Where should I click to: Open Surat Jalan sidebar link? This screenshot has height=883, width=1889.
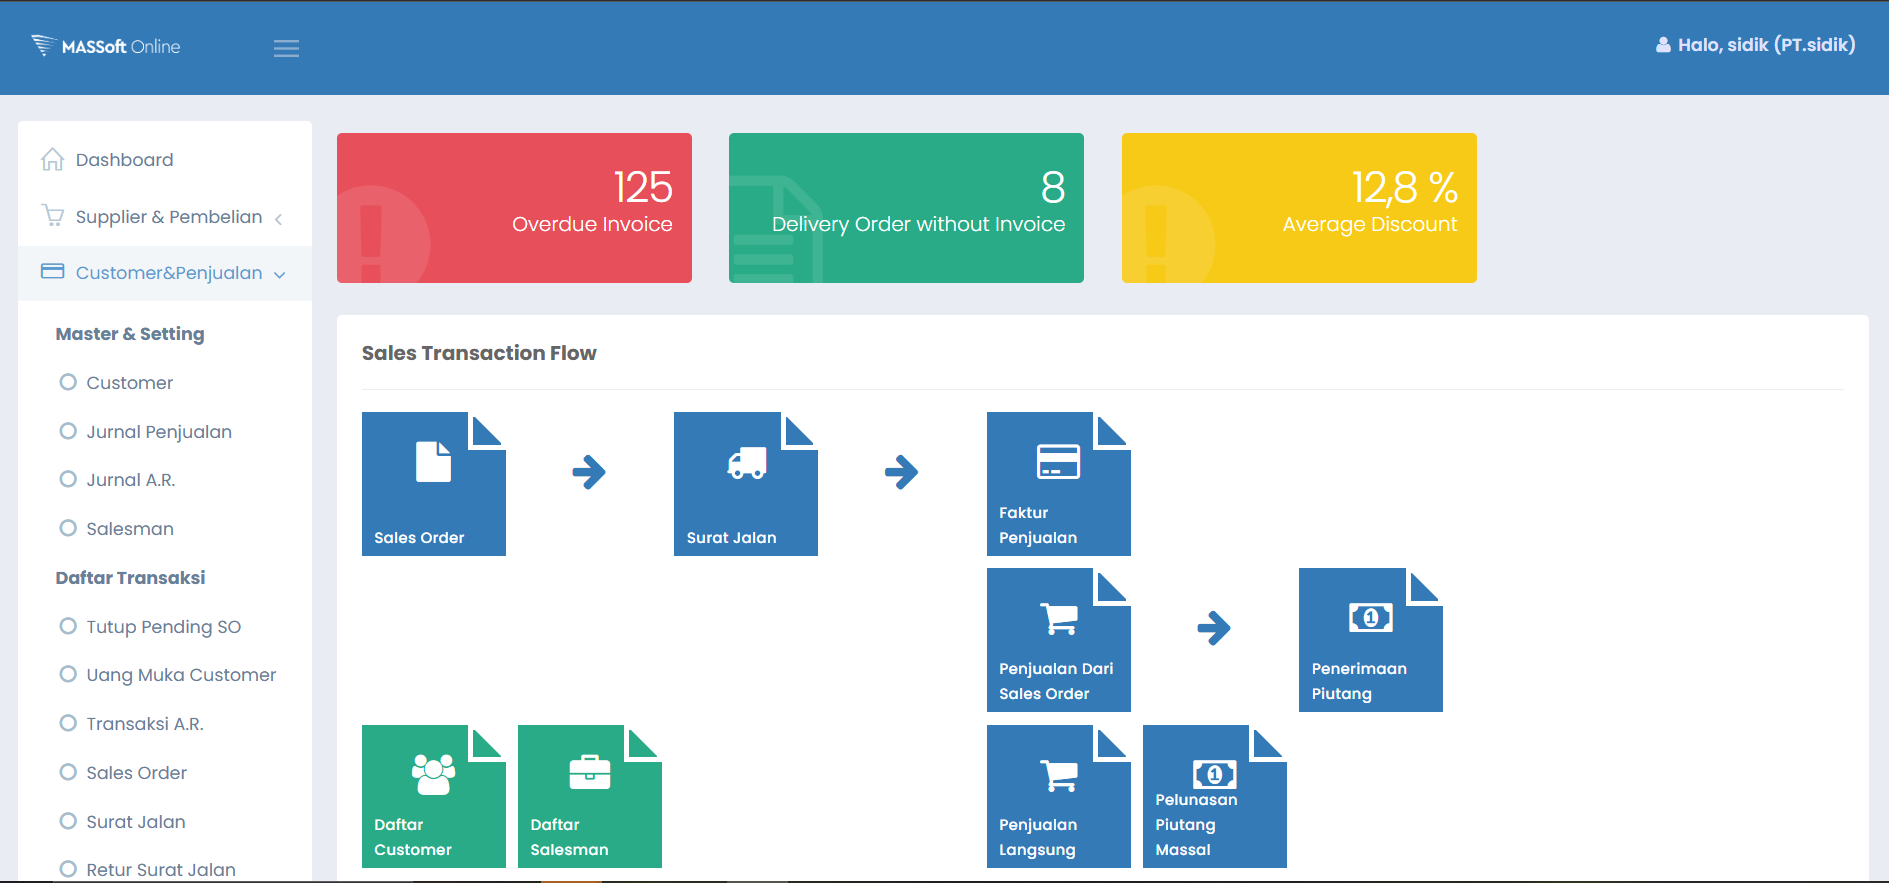click(136, 822)
